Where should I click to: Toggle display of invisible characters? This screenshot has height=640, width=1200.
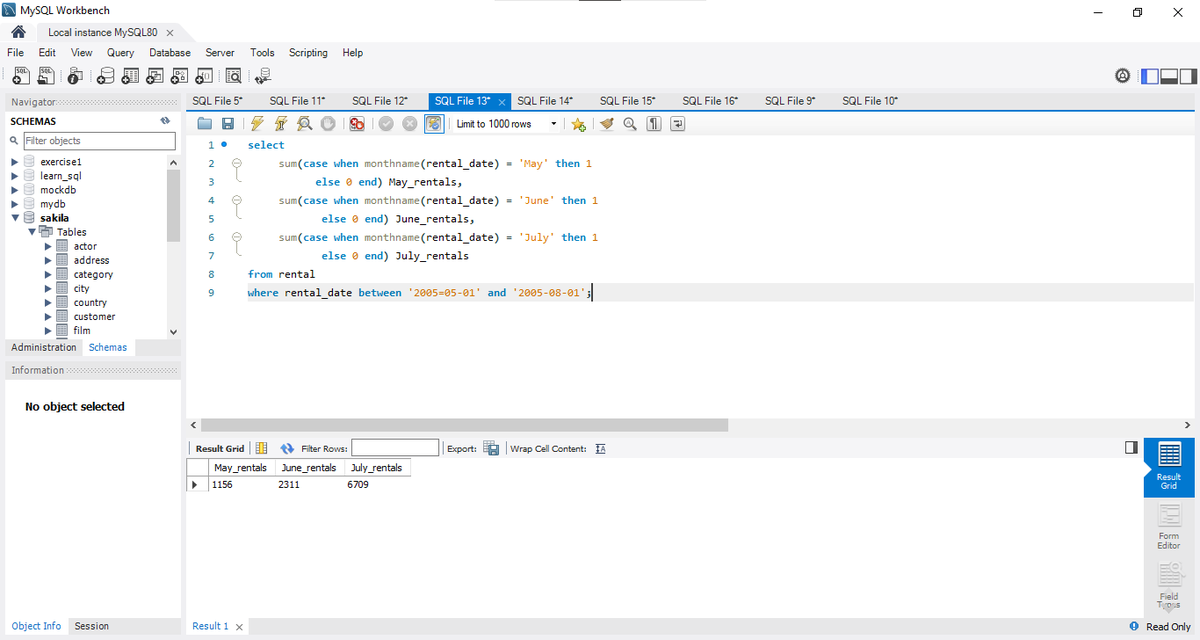tap(652, 123)
